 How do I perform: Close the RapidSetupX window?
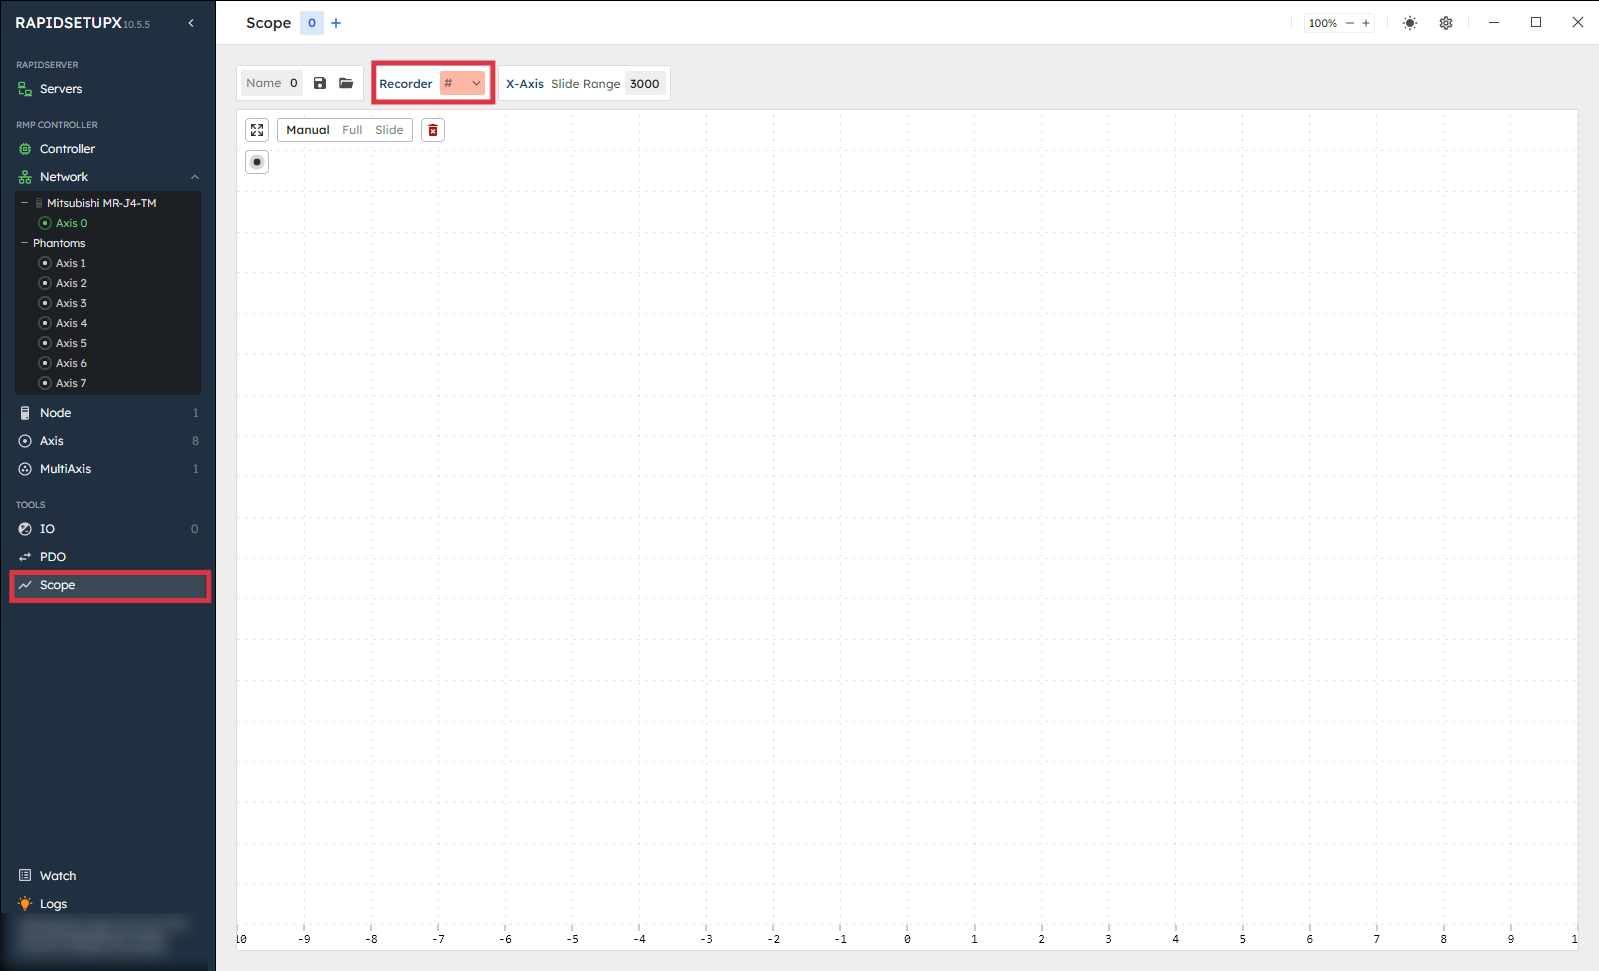pos(1578,22)
